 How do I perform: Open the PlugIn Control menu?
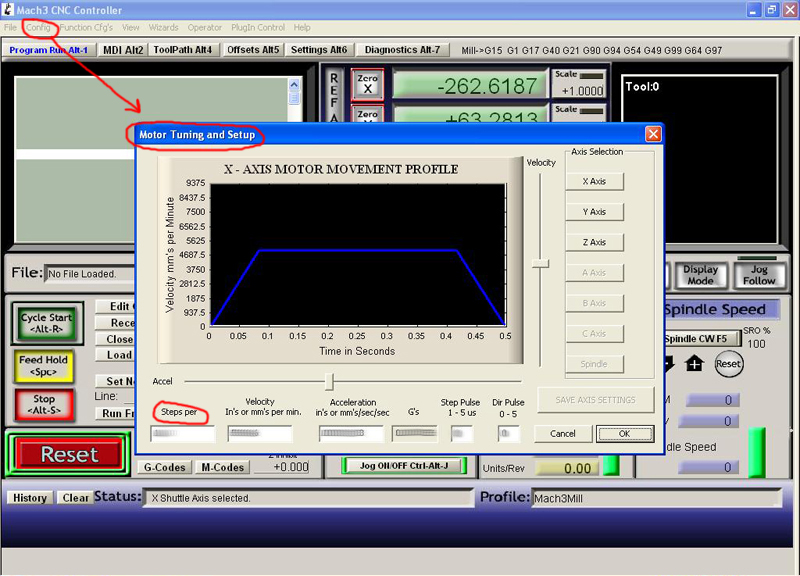pos(258,28)
